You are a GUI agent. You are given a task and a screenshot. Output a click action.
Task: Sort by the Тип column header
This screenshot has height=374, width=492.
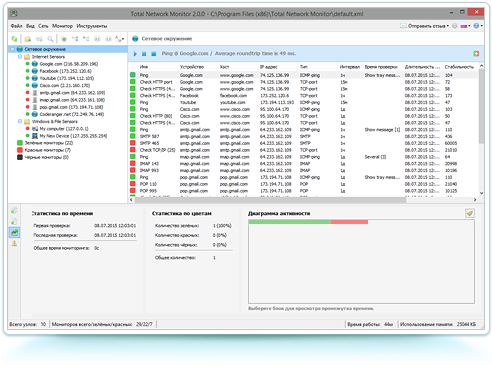(318, 67)
